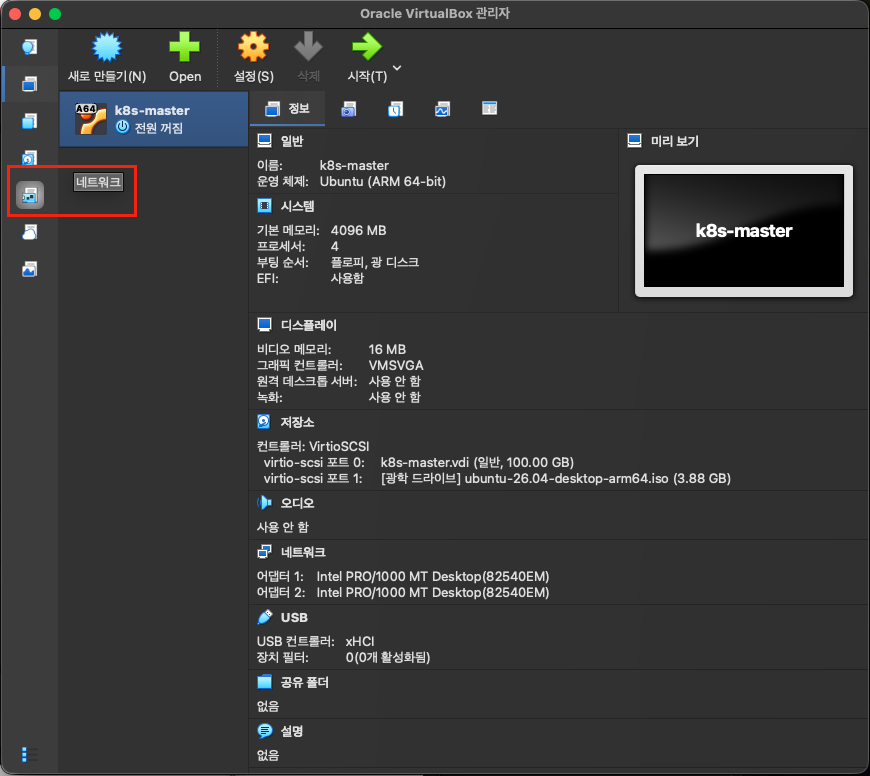Switch to the File Manager tab
The height and width of the screenshot is (776, 870).
pos(489,109)
